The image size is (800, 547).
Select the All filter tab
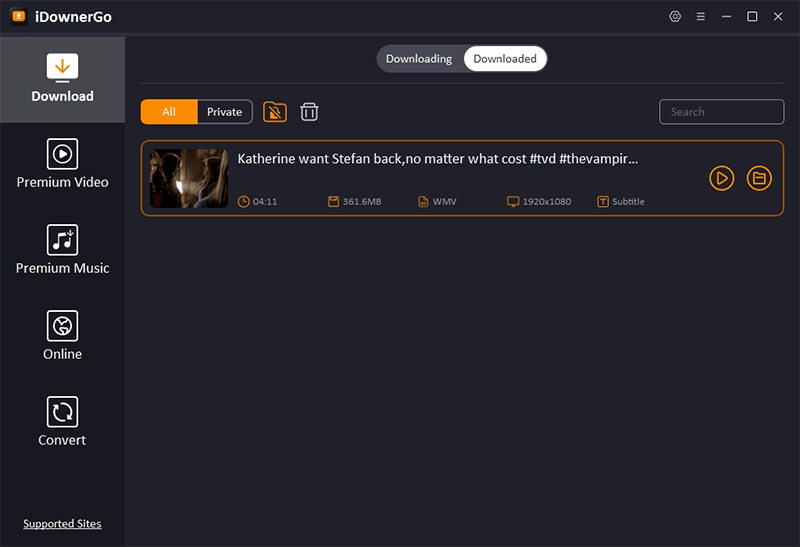tap(169, 112)
